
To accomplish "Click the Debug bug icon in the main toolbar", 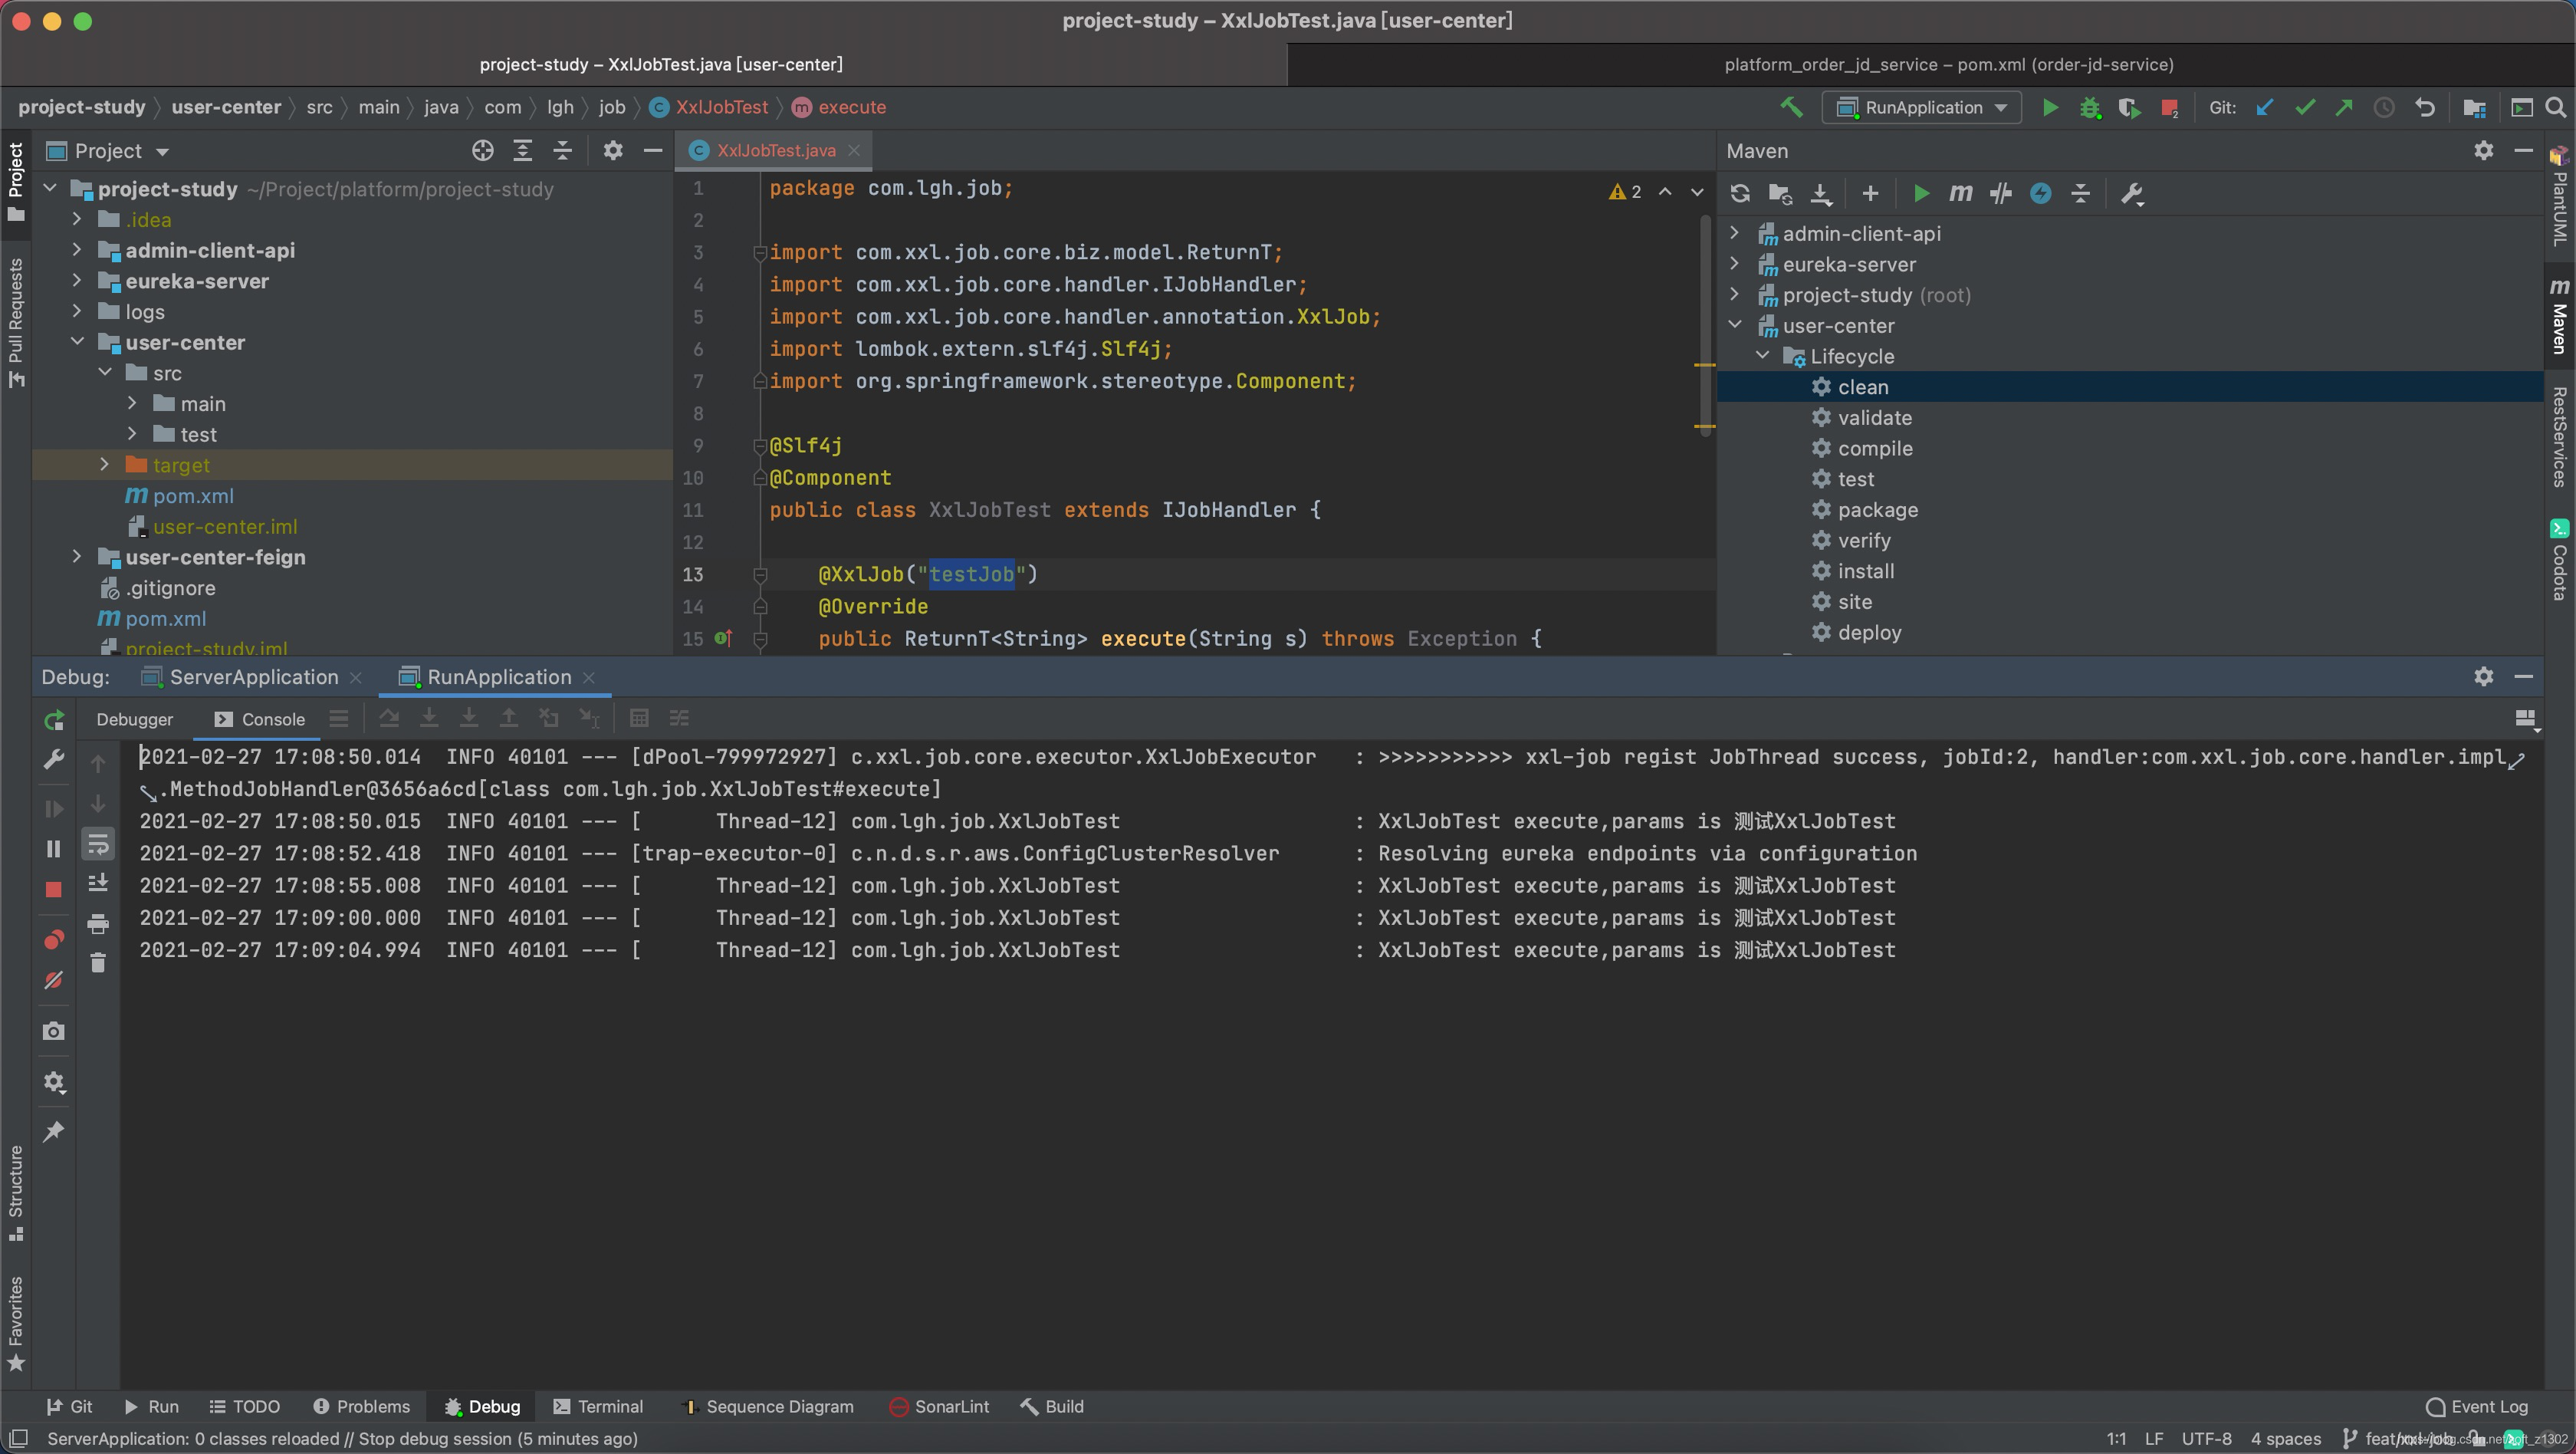I will [x=2089, y=108].
